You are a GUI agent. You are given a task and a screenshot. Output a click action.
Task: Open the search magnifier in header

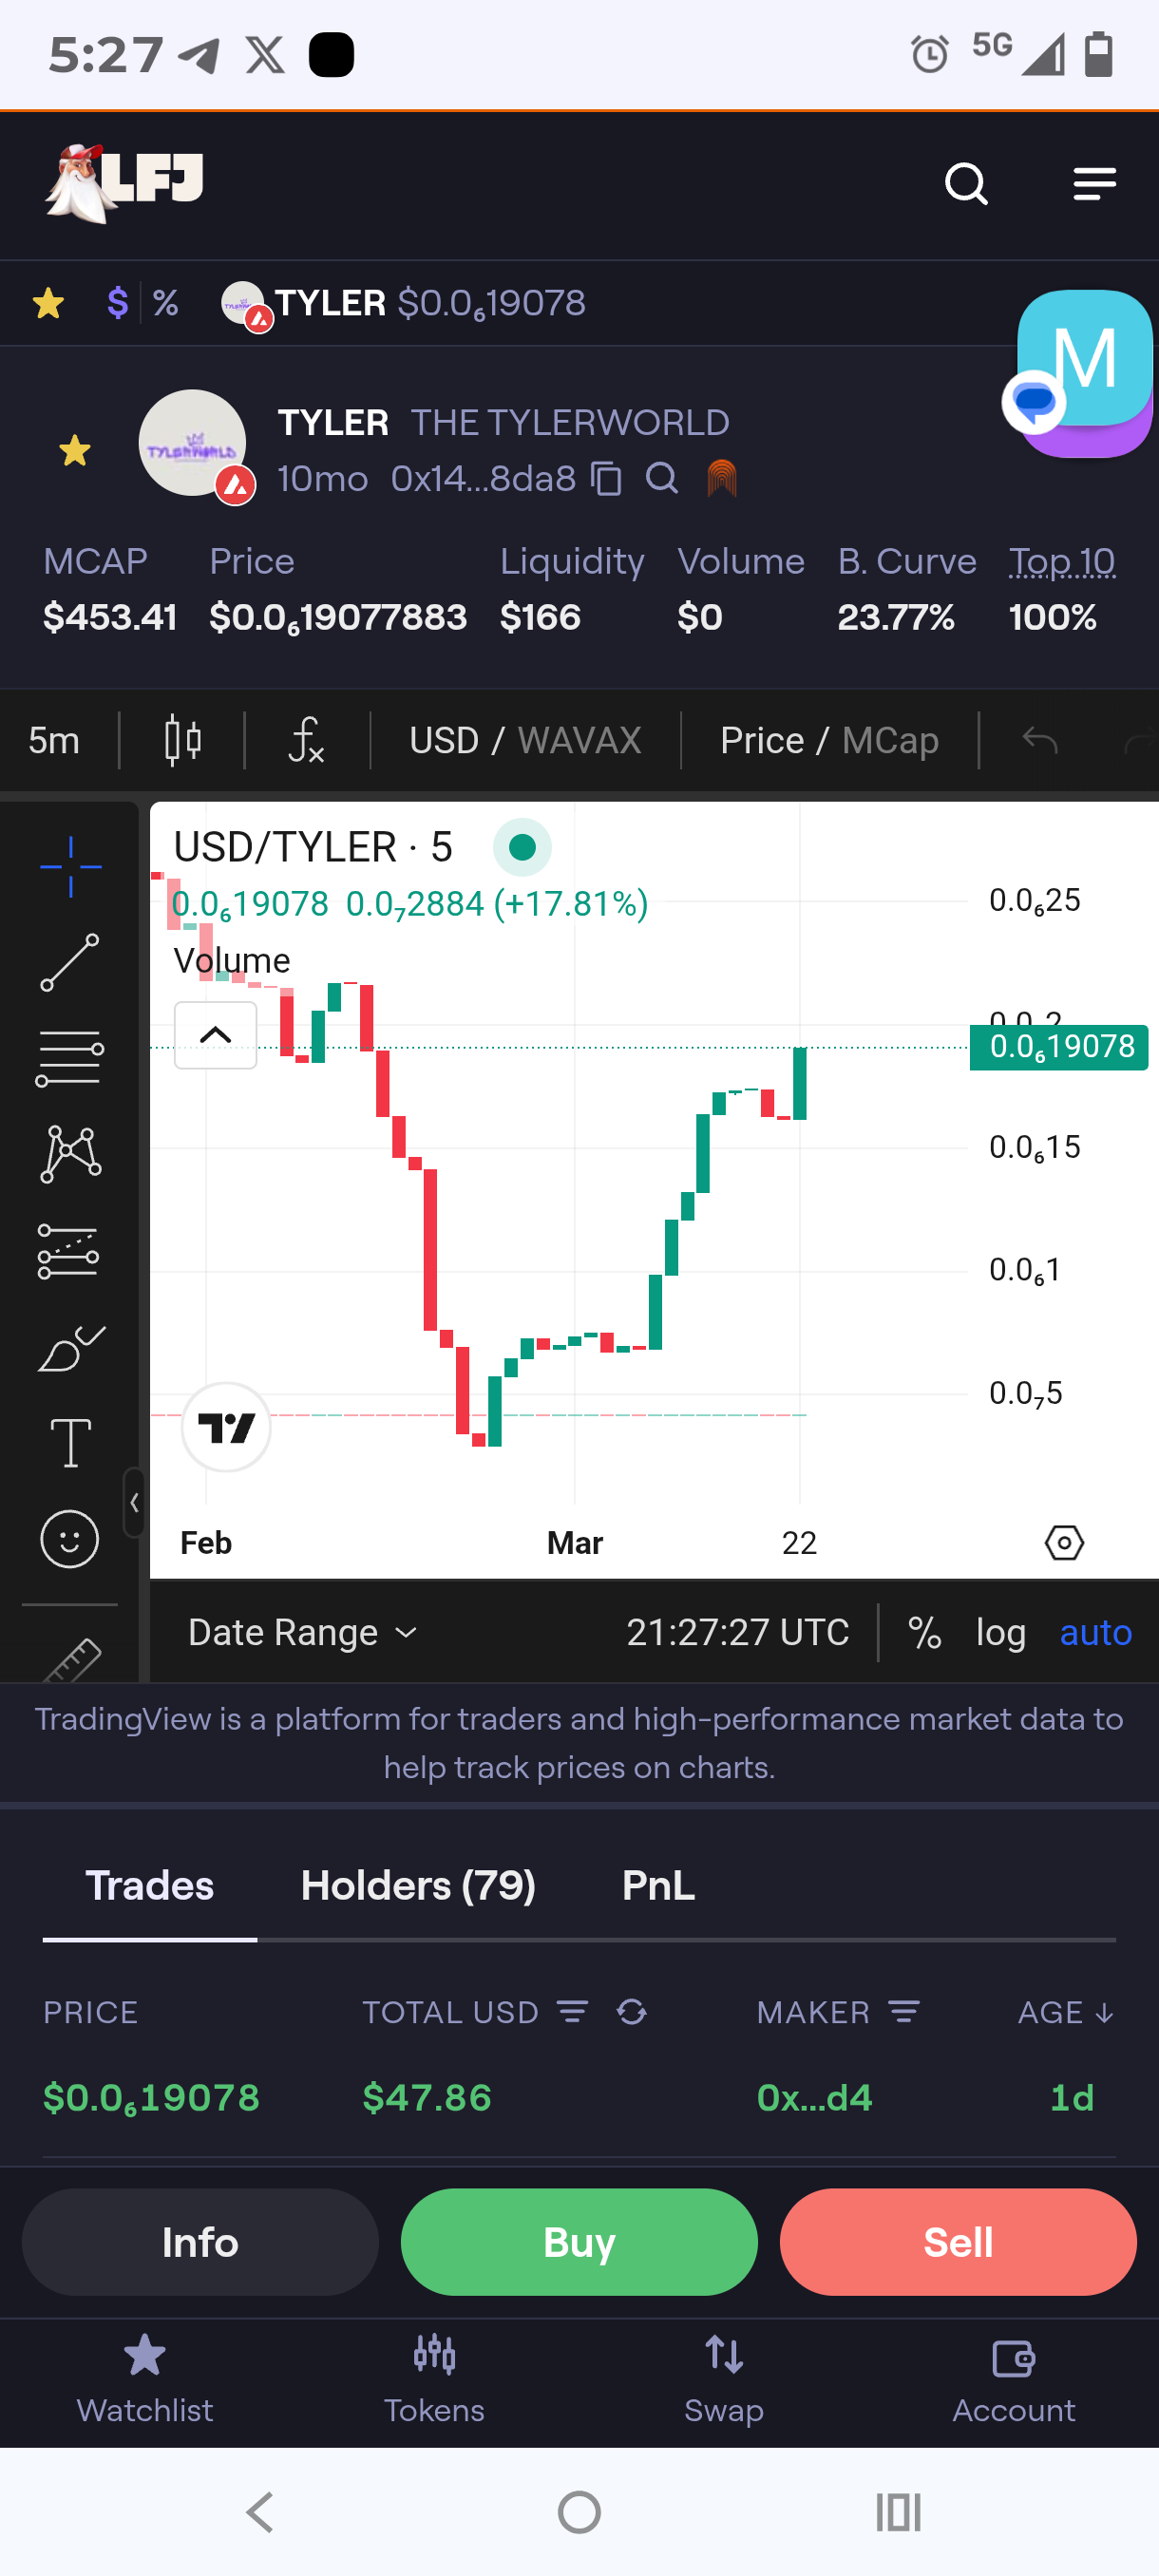[966, 184]
